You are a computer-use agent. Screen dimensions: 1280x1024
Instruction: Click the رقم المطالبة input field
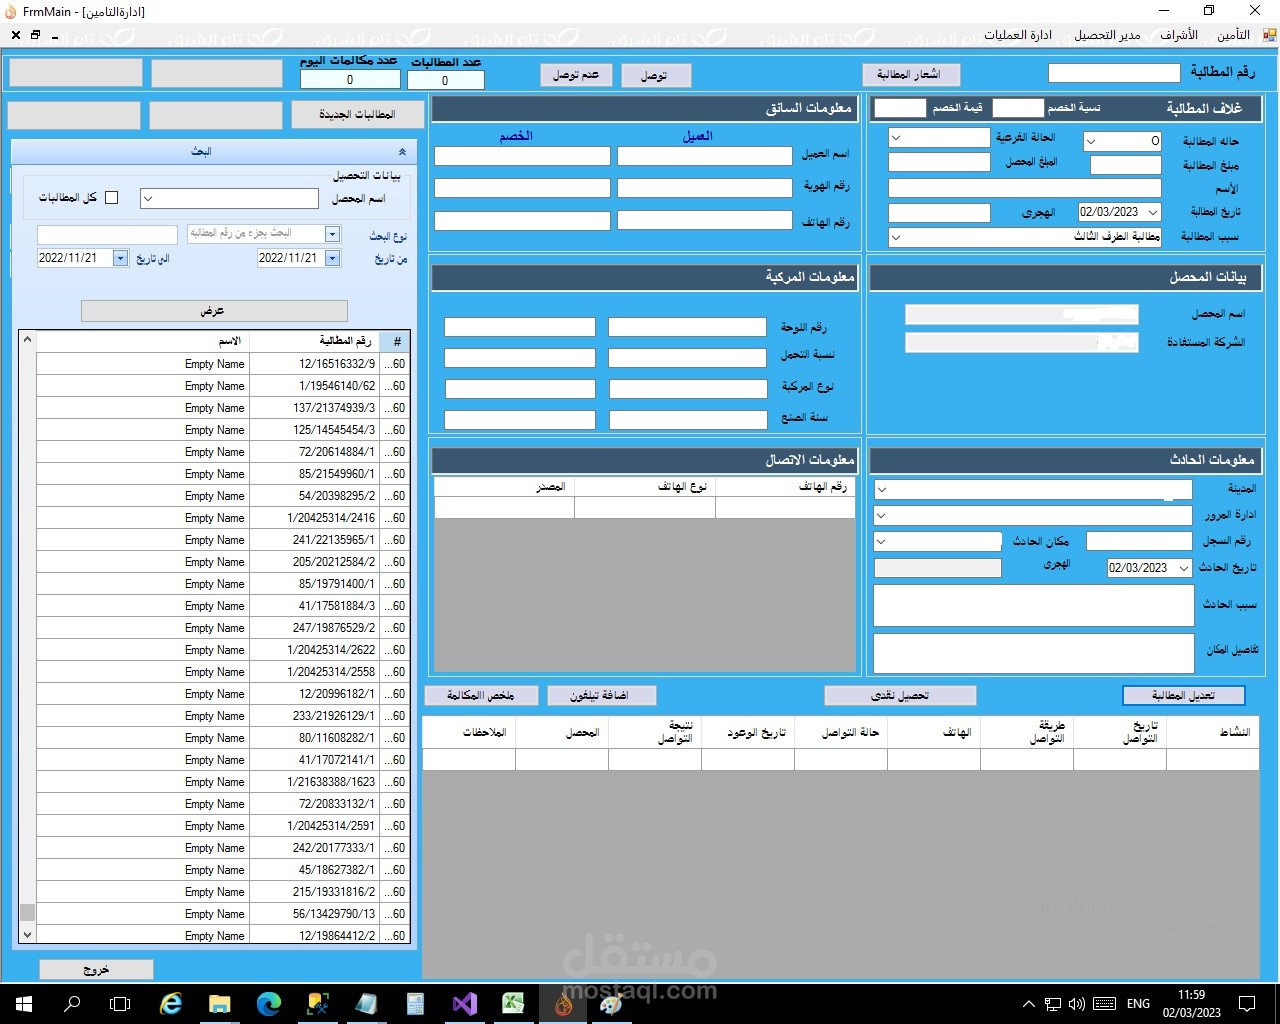pyautogui.click(x=1114, y=73)
